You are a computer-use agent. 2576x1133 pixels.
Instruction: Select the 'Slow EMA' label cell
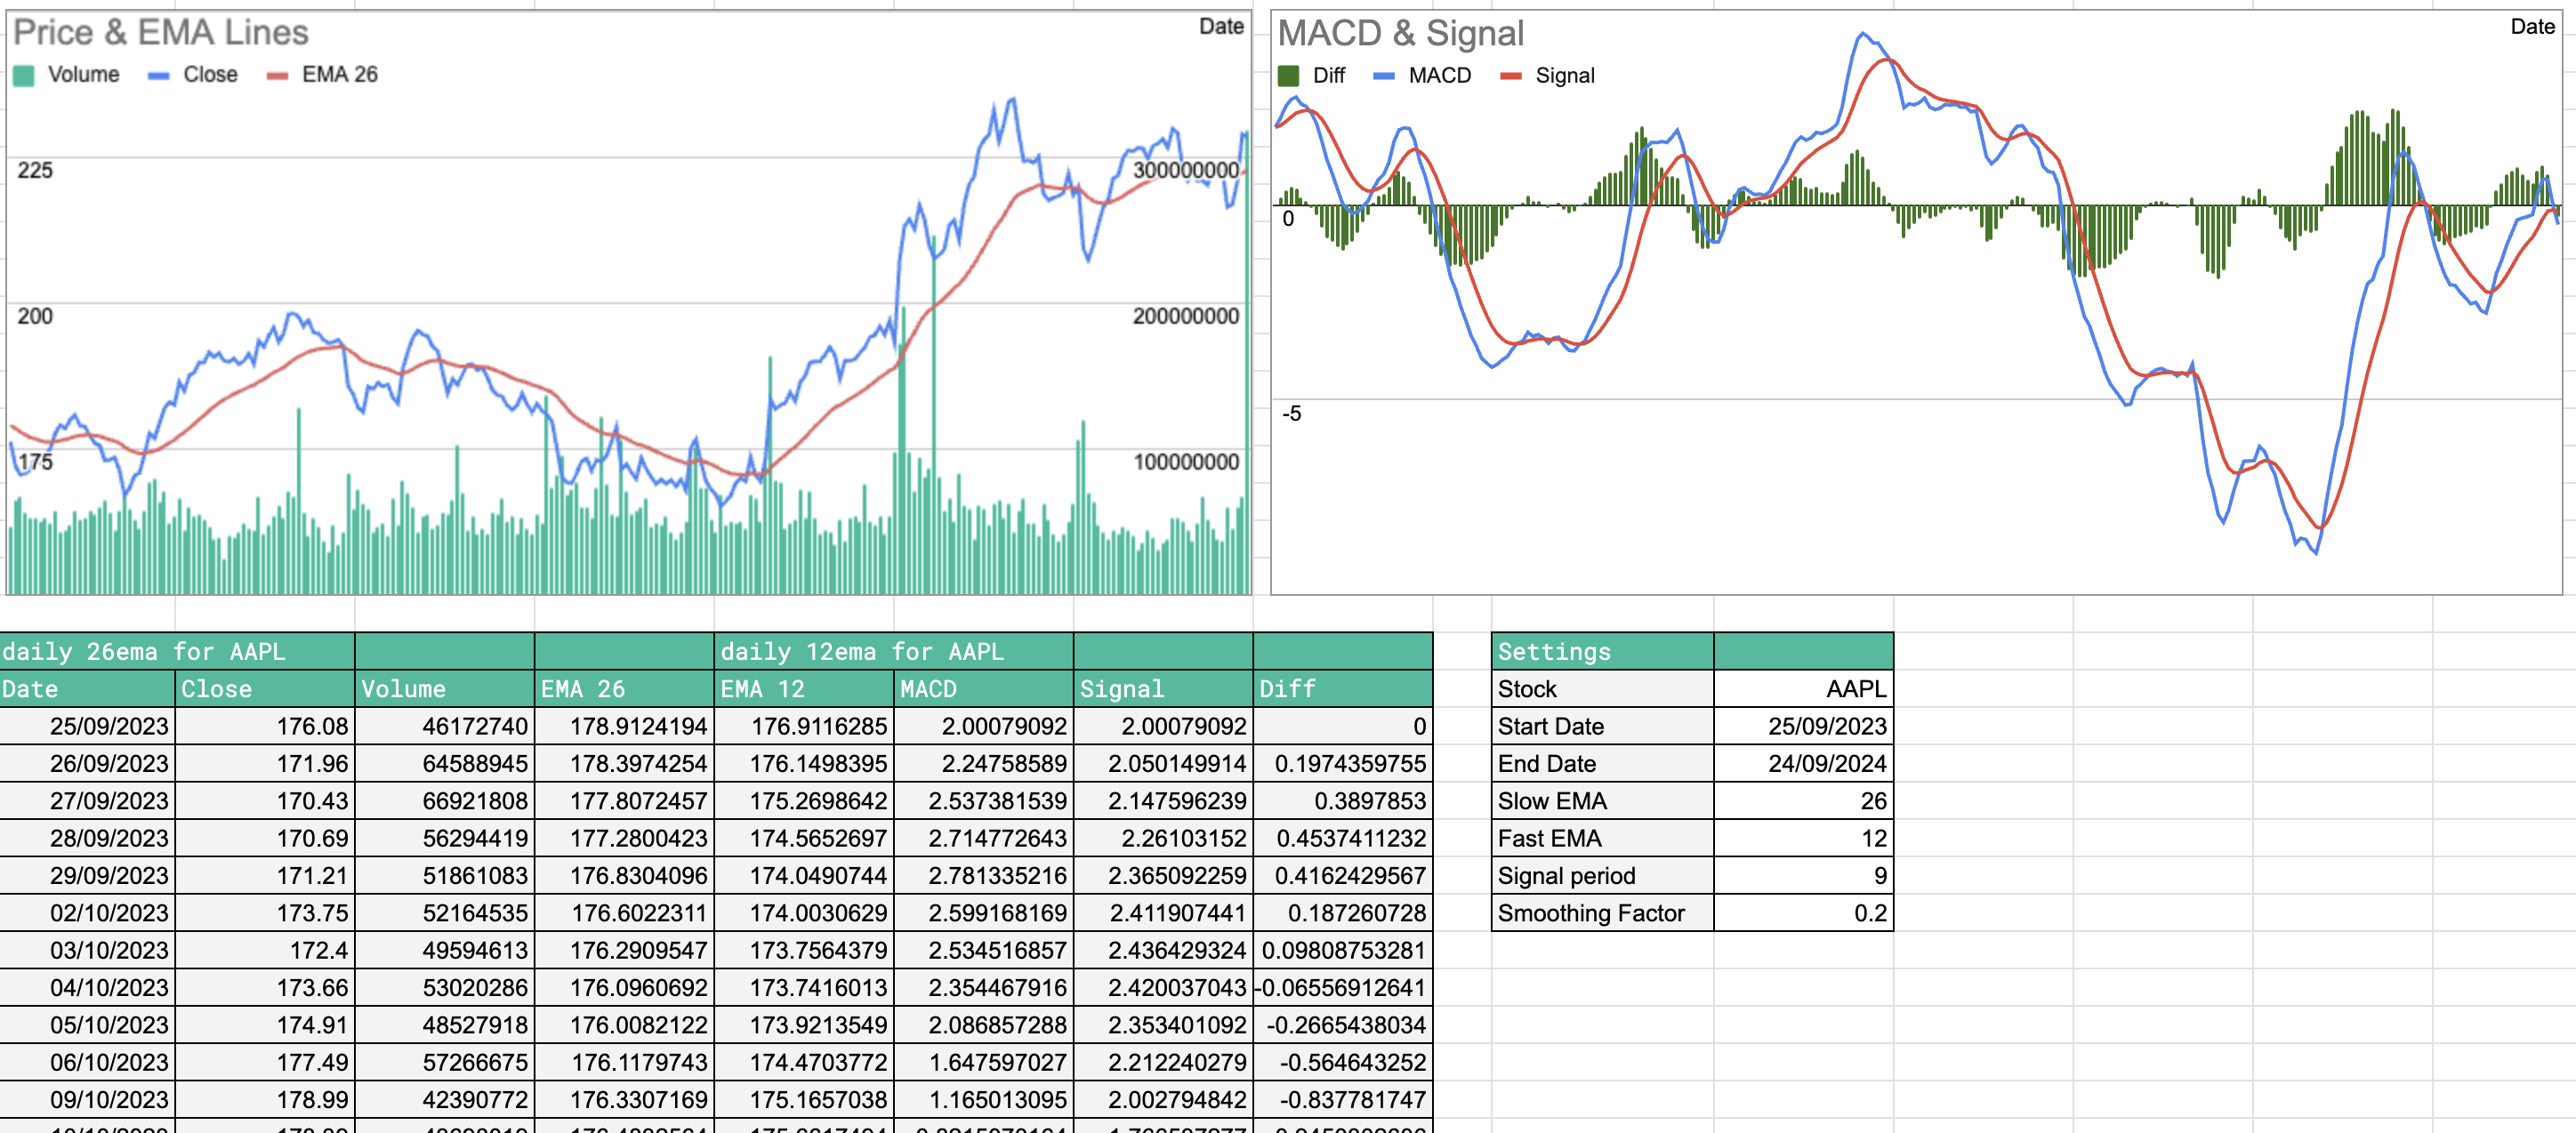[1602, 801]
